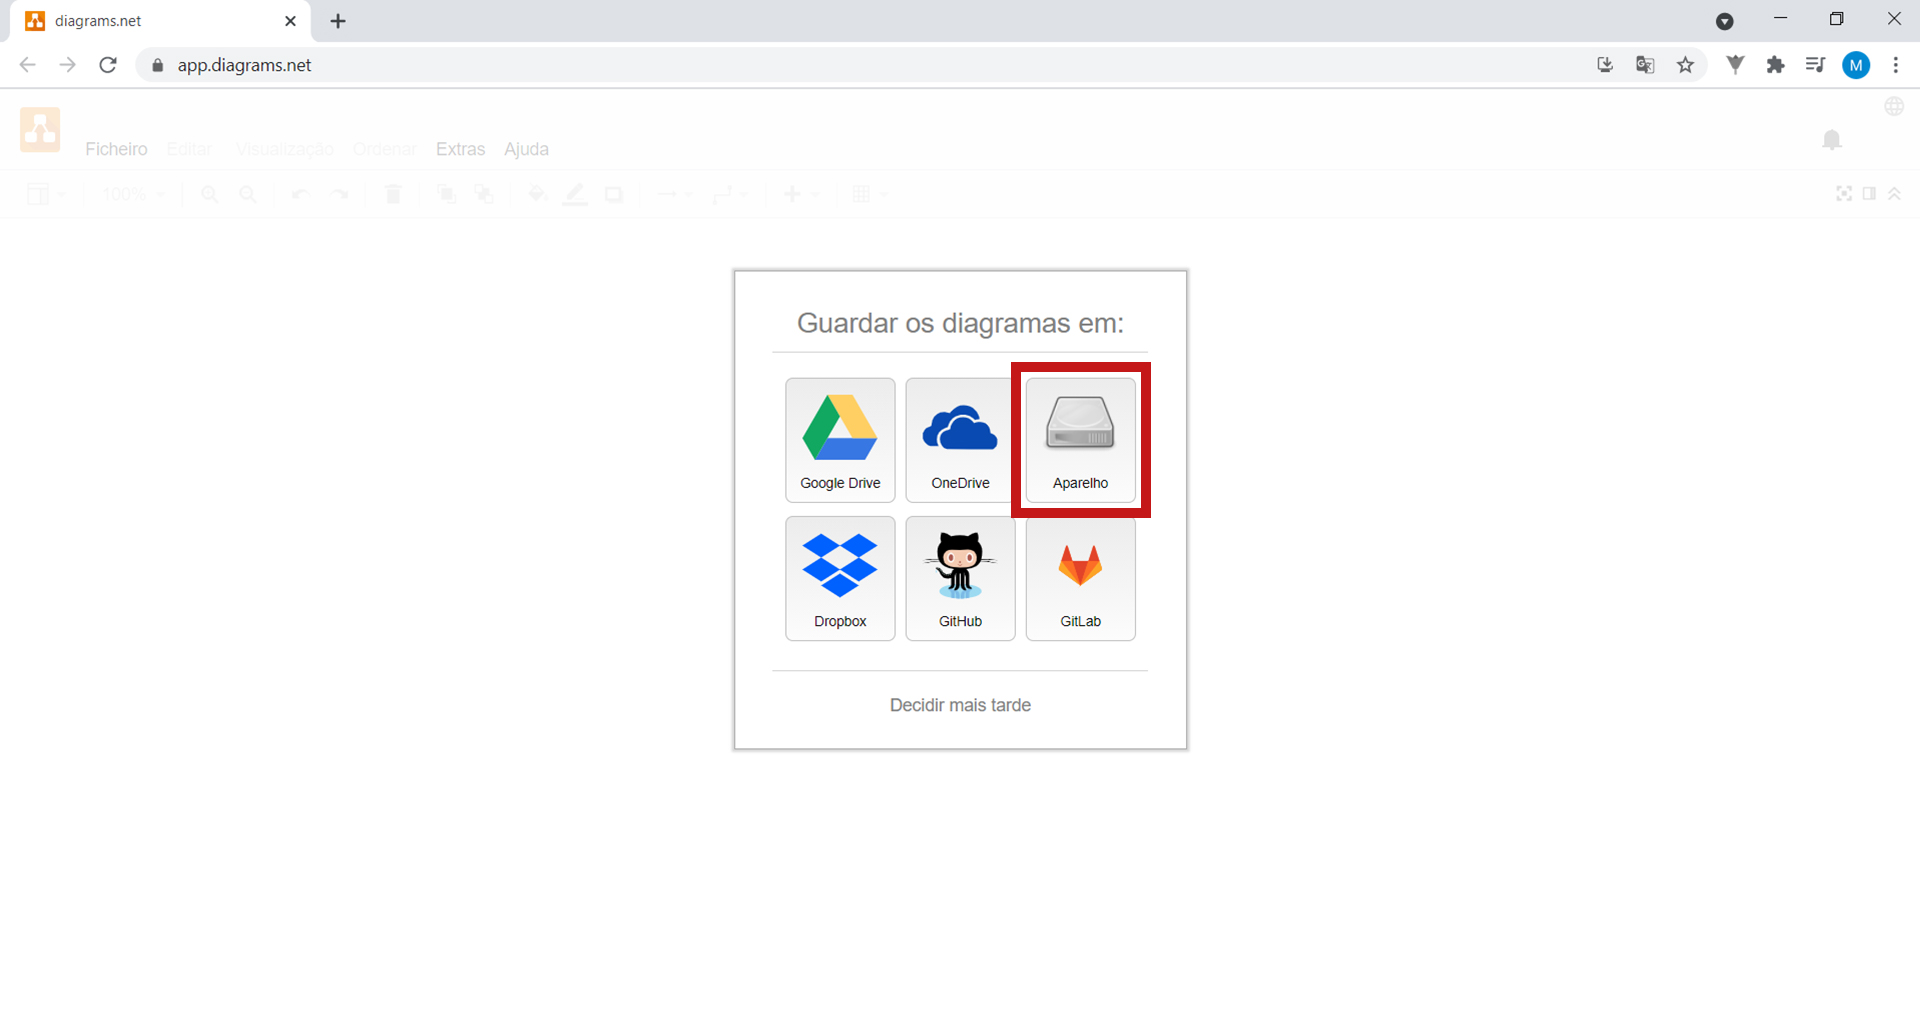Click the undo arrow
The height and width of the screenshot is (1030, 1920).
[x=300, y=194]
